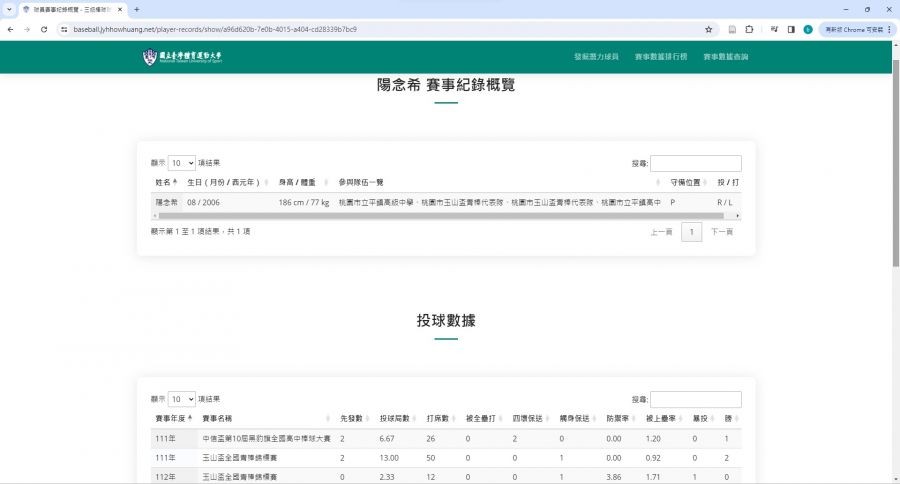This screenshot has height=484, width=900.
Task: Bookmark this page with the star icon
Action: 709,29
